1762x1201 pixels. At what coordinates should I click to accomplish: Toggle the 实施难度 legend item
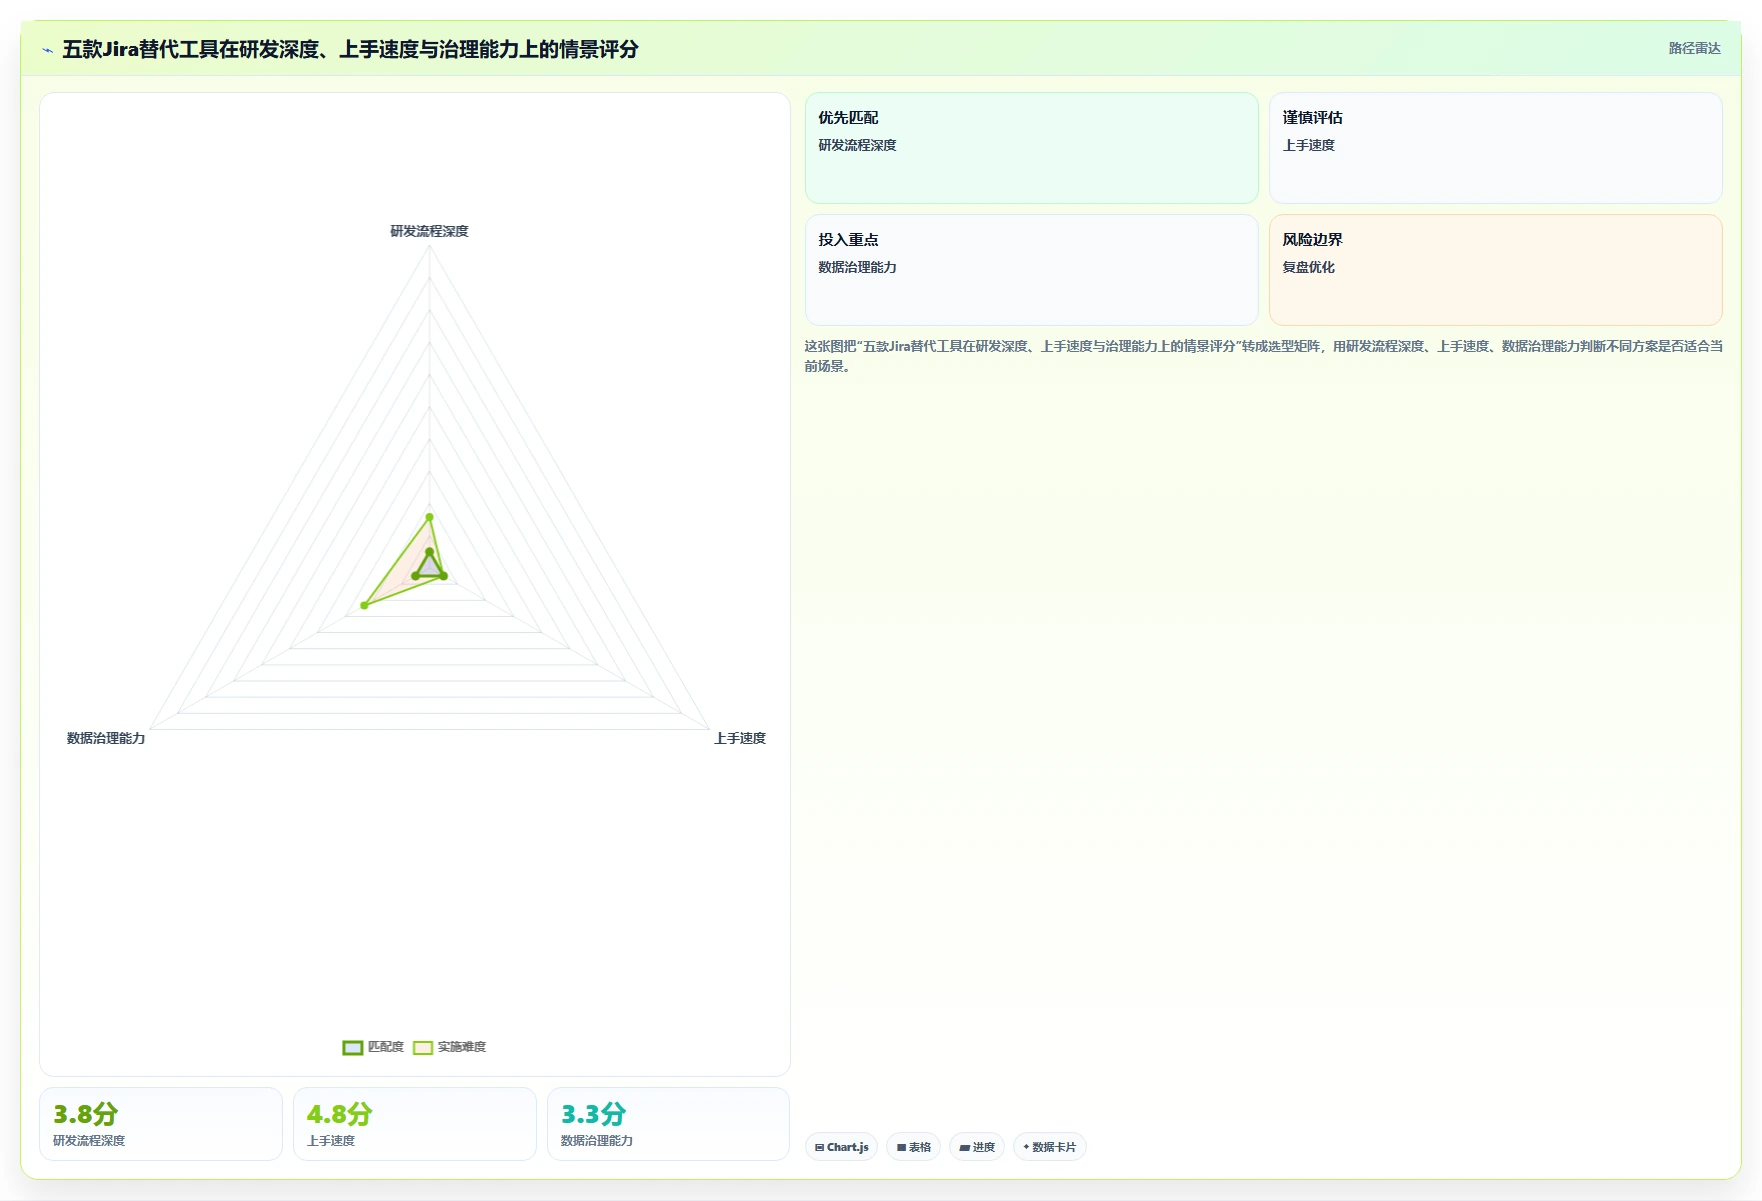pyautogui.click(x=450, y=1047)
